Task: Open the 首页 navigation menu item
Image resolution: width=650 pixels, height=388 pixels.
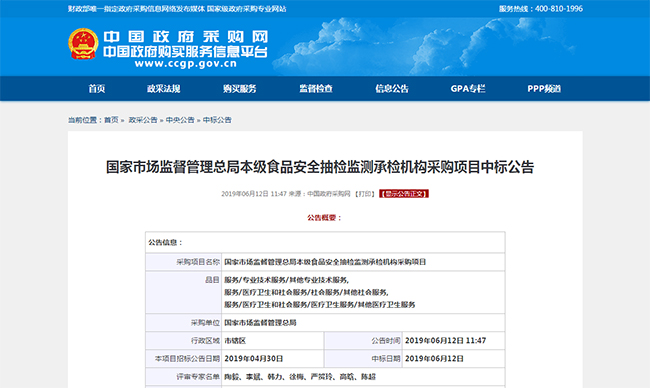Action: [97, 89]
